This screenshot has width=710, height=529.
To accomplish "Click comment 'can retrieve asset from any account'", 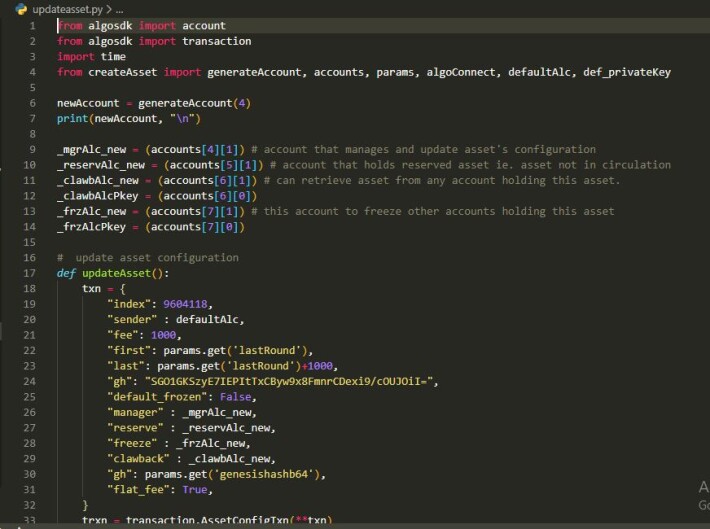I will coord(442,180).
